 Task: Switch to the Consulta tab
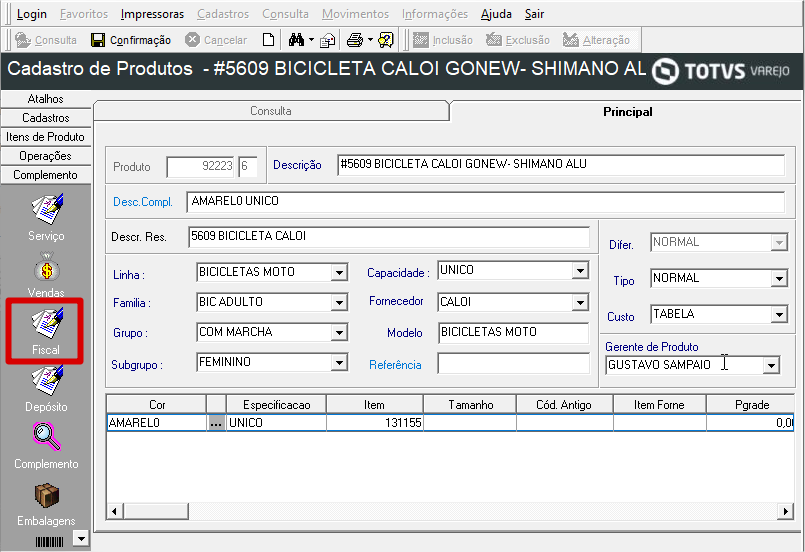tap(271, 111)
